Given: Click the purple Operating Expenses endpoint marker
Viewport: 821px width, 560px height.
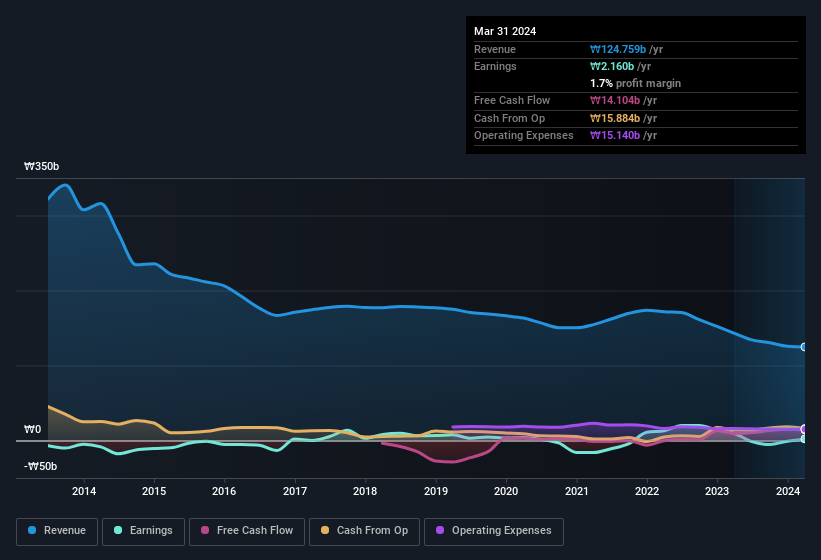Looking at the screenshot, I should pyautogui.click(x=803, y=429).
